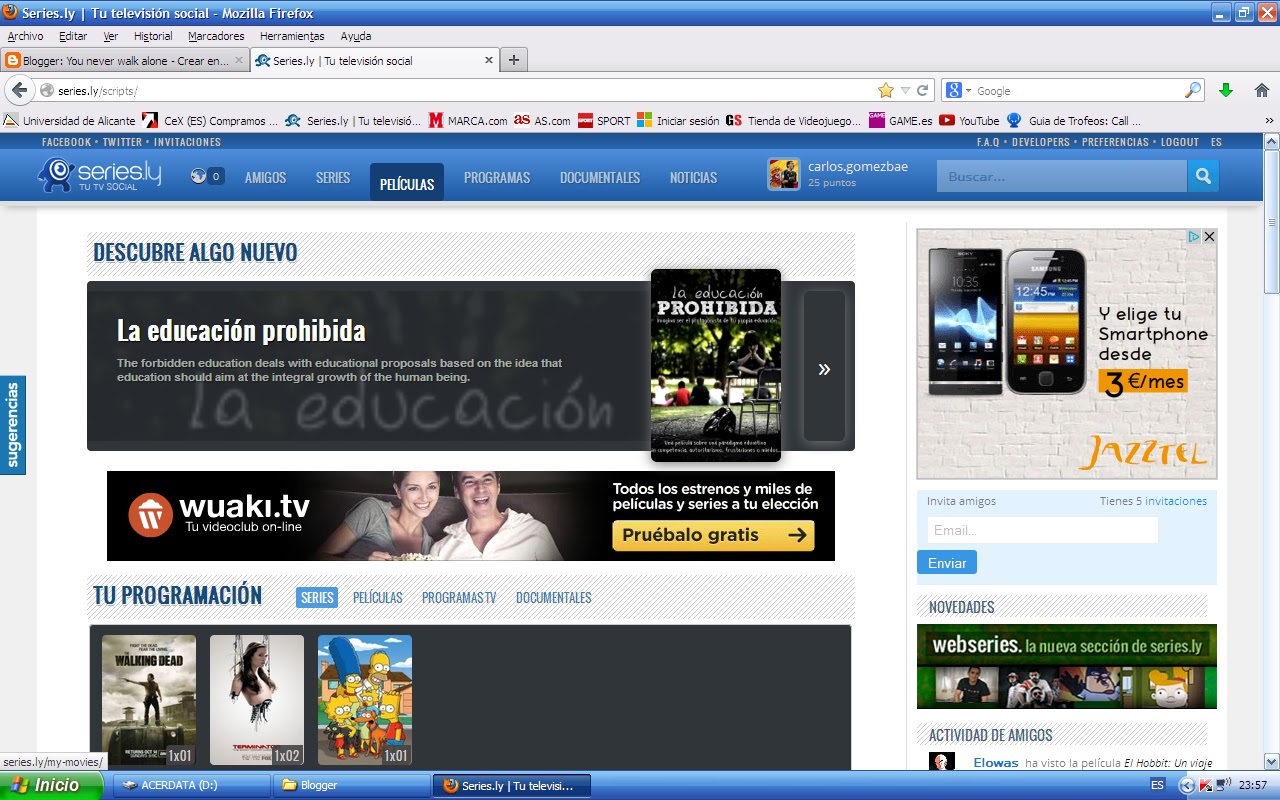Click the ES language indicator in taskbar
1280x800 pixels.
coord(1157,785)
